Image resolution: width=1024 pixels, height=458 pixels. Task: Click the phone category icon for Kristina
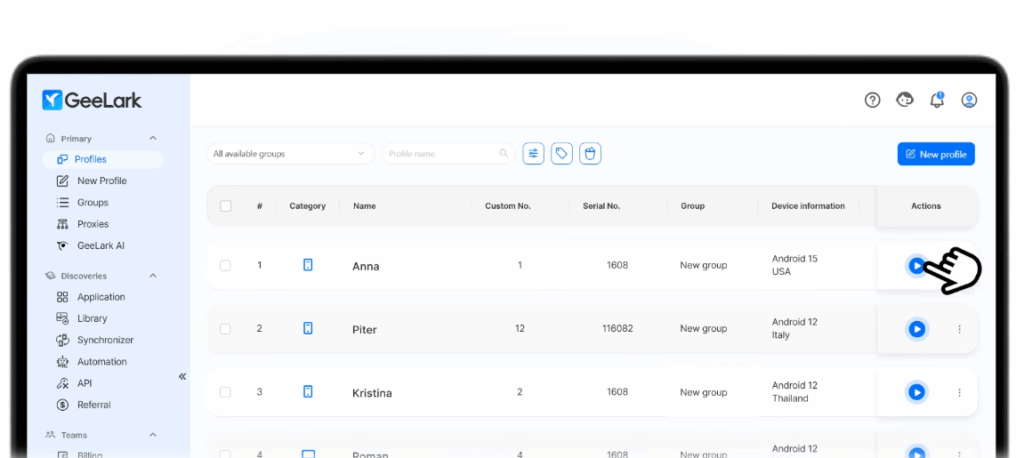tap(308, 391)
